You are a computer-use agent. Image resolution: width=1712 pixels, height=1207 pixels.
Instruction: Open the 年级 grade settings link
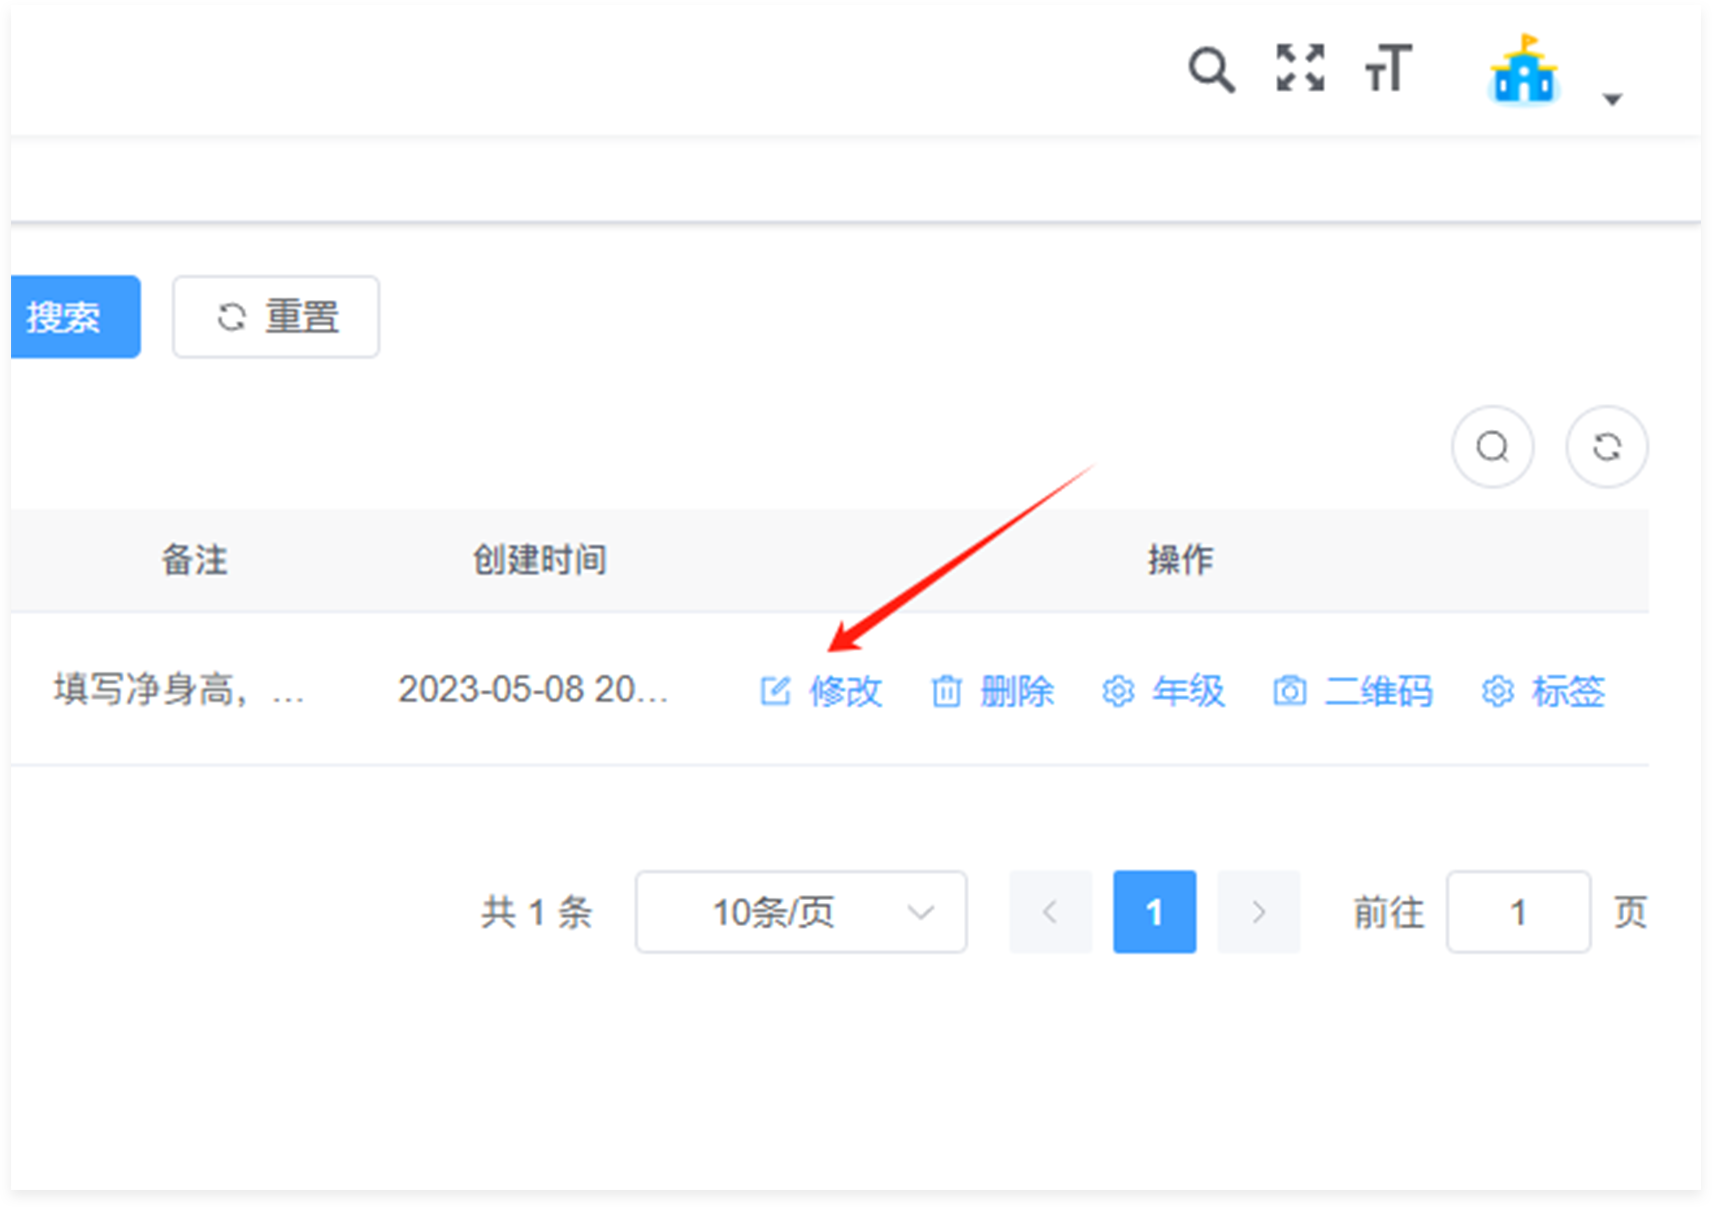click(x=1163, y=691)
